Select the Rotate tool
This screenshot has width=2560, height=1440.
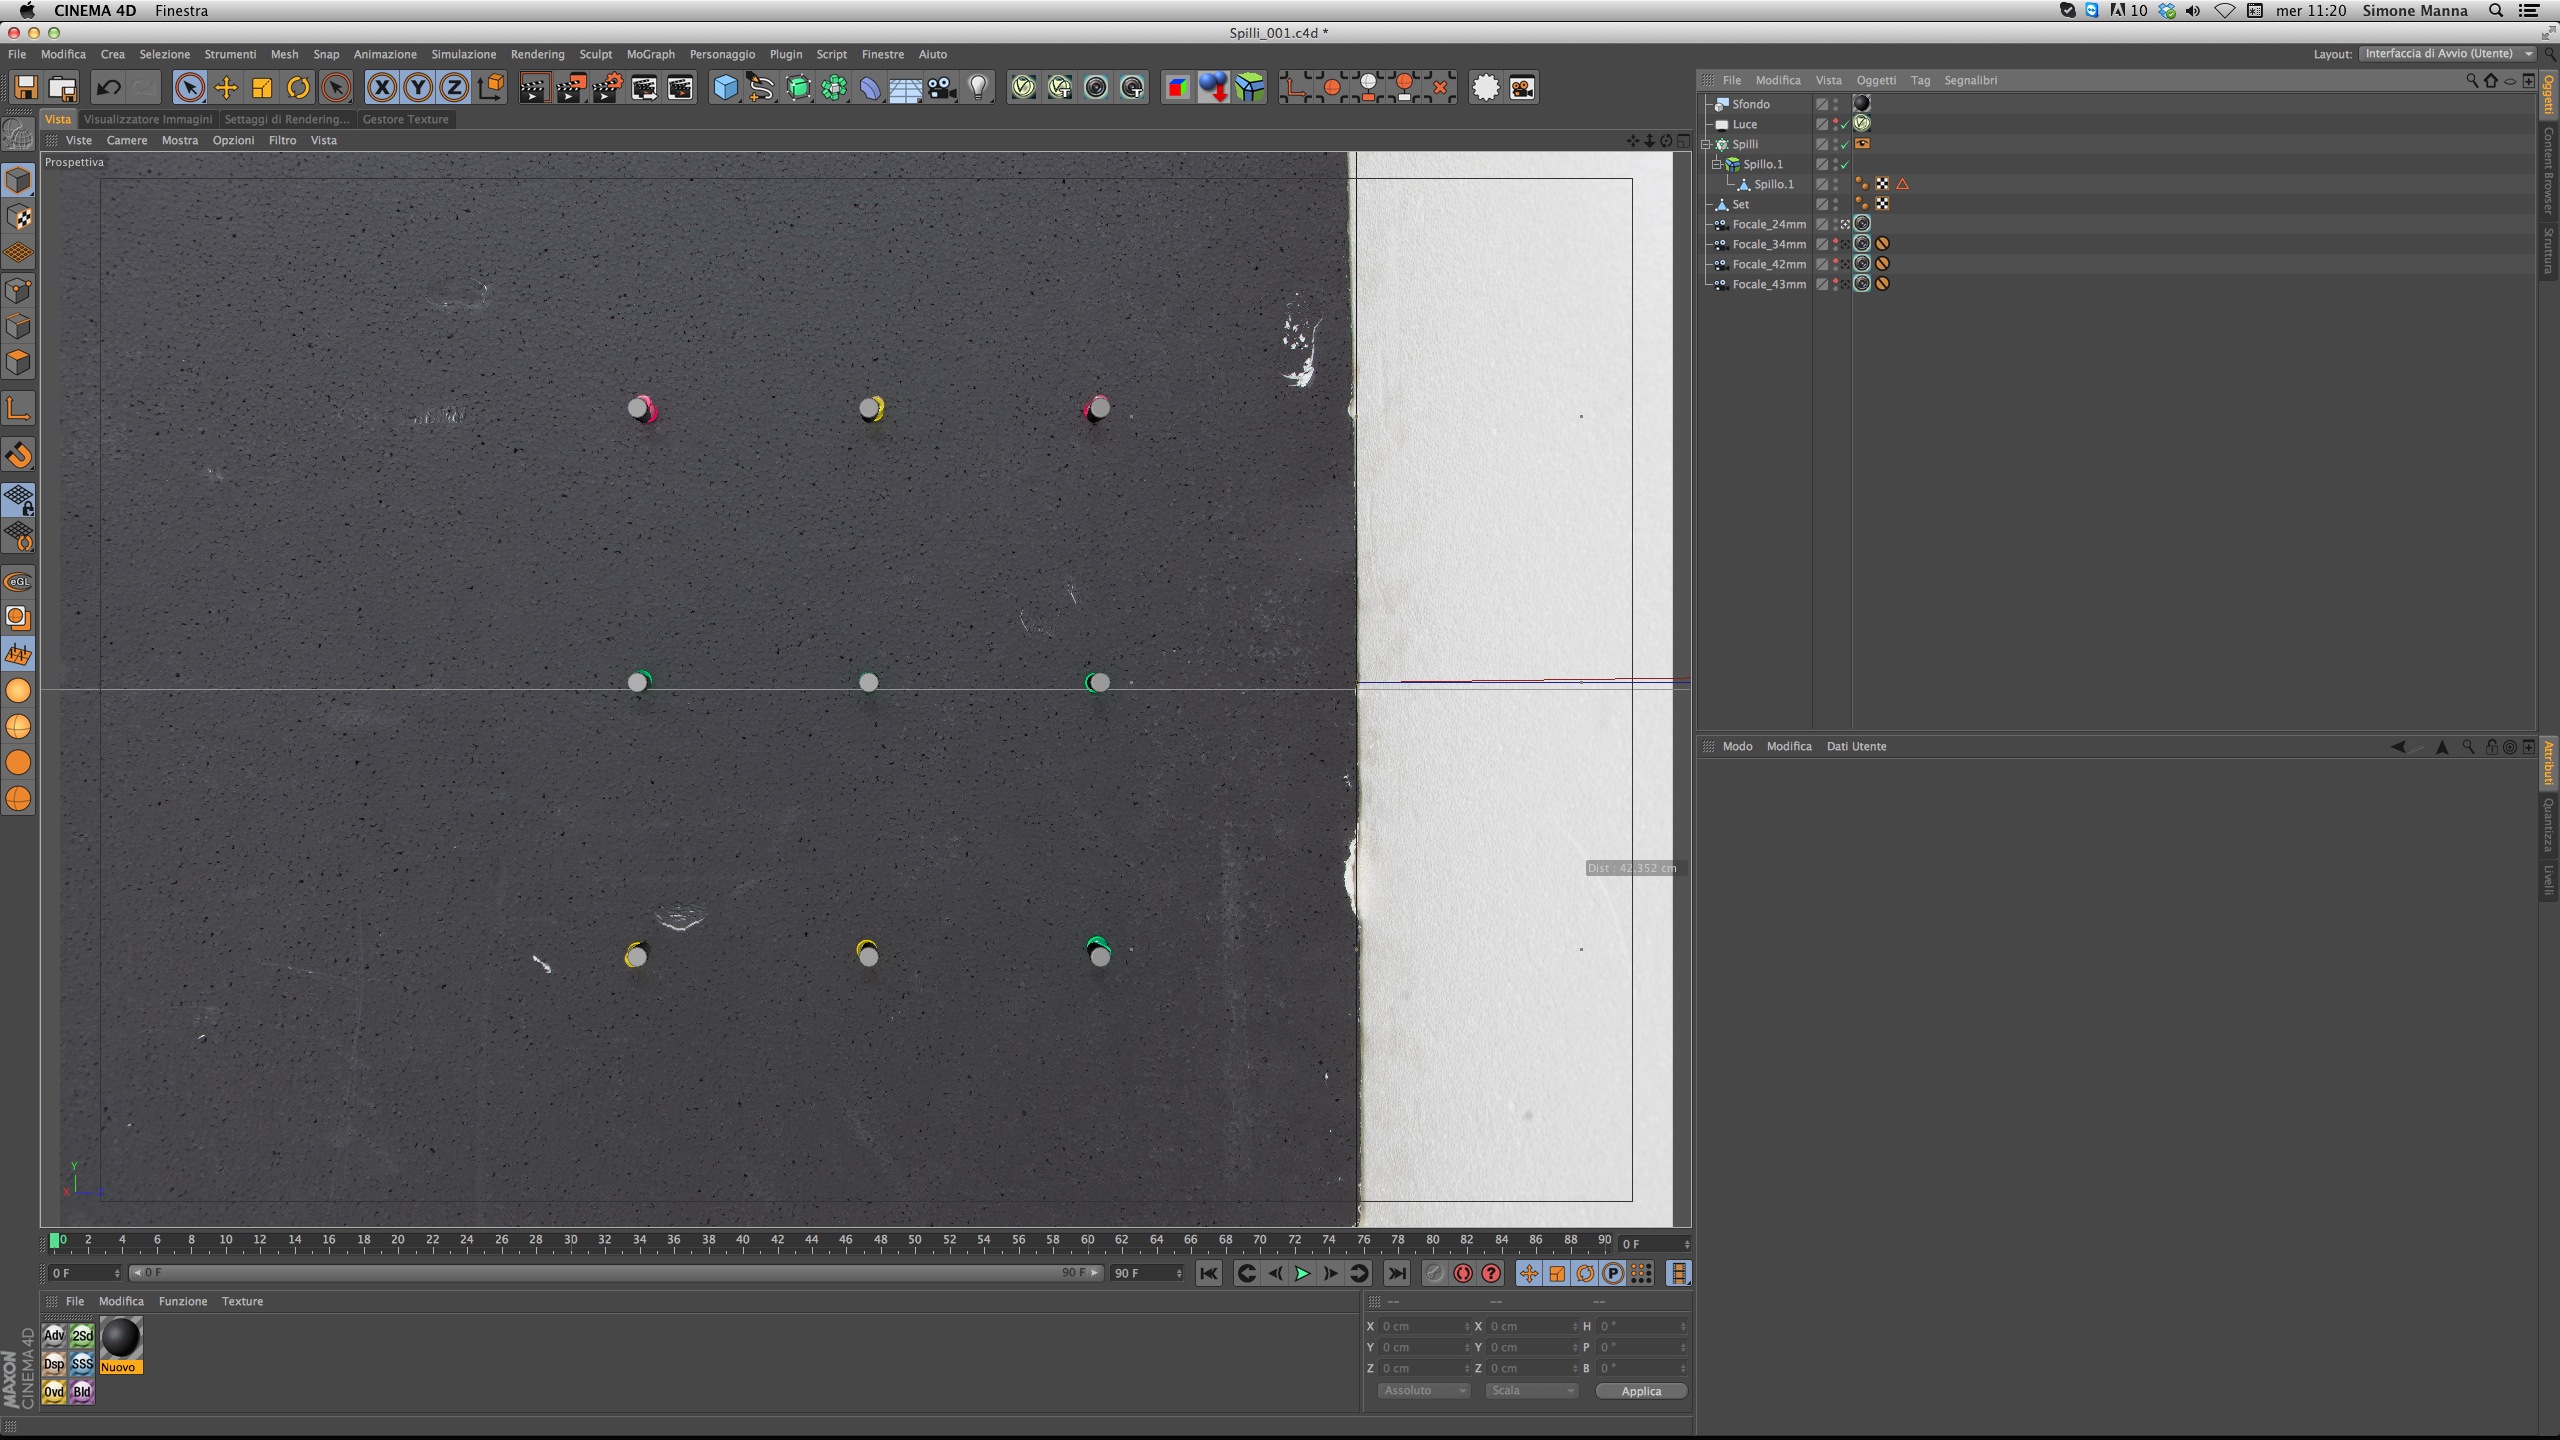tap(298, 88)
